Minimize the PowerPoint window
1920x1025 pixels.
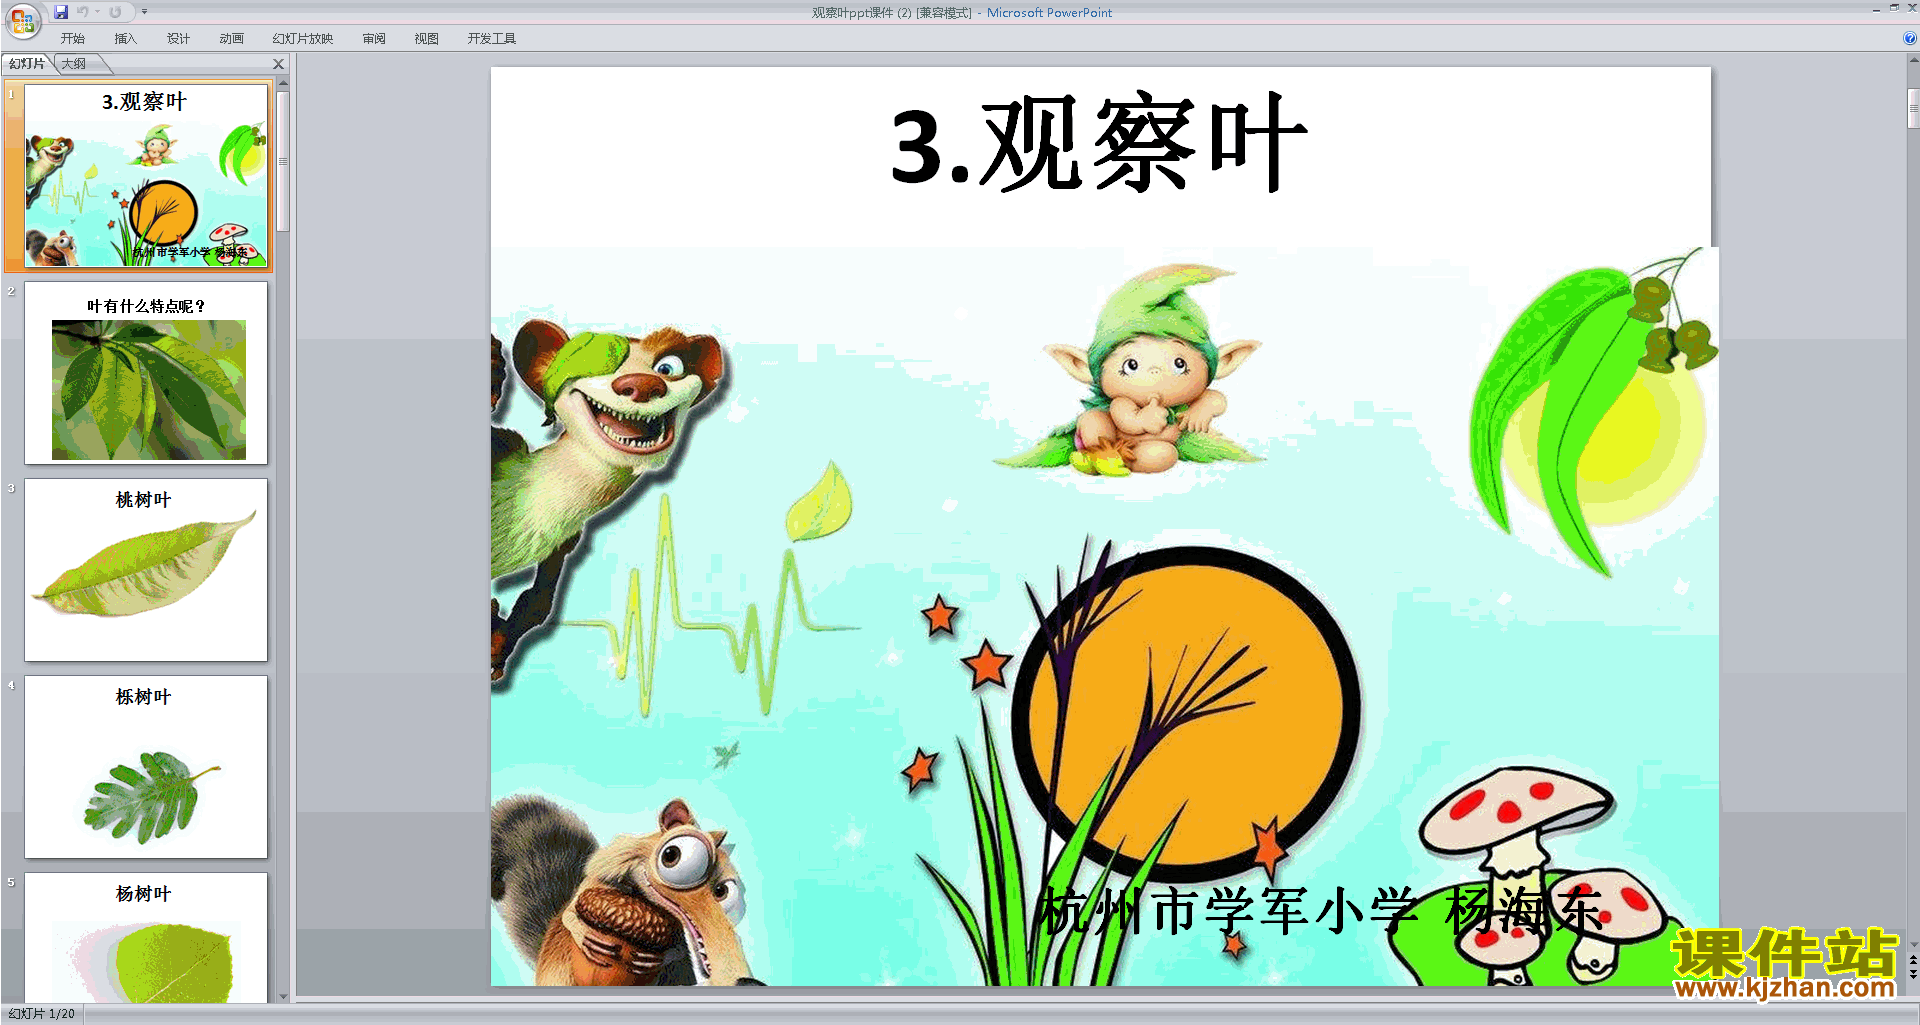click(x=1876, y=8)
